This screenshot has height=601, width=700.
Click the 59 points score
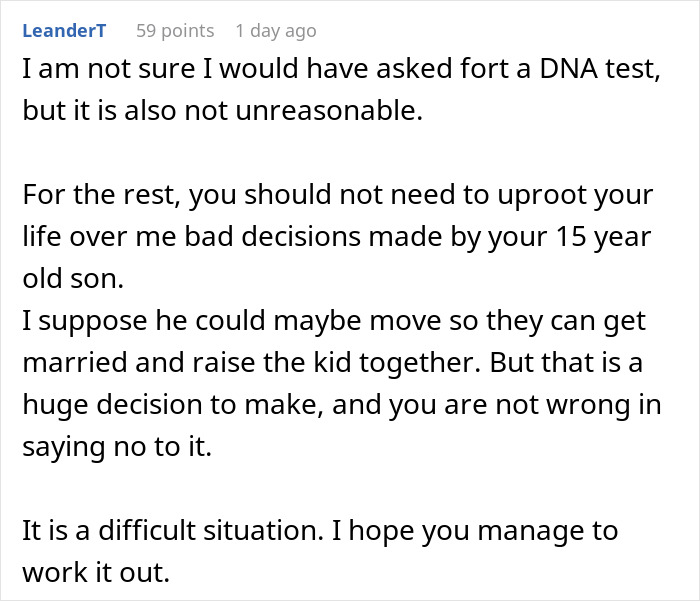coord(175,31)
